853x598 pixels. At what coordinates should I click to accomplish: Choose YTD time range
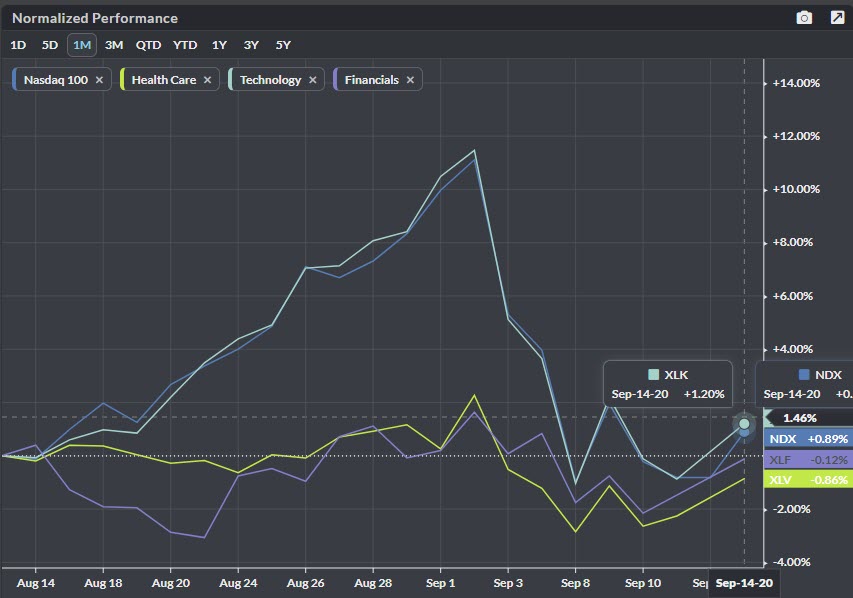184,44
